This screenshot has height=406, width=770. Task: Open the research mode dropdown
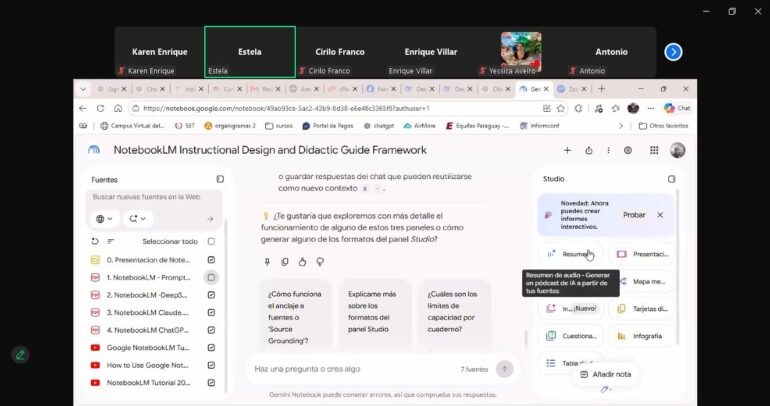(138, 218)
